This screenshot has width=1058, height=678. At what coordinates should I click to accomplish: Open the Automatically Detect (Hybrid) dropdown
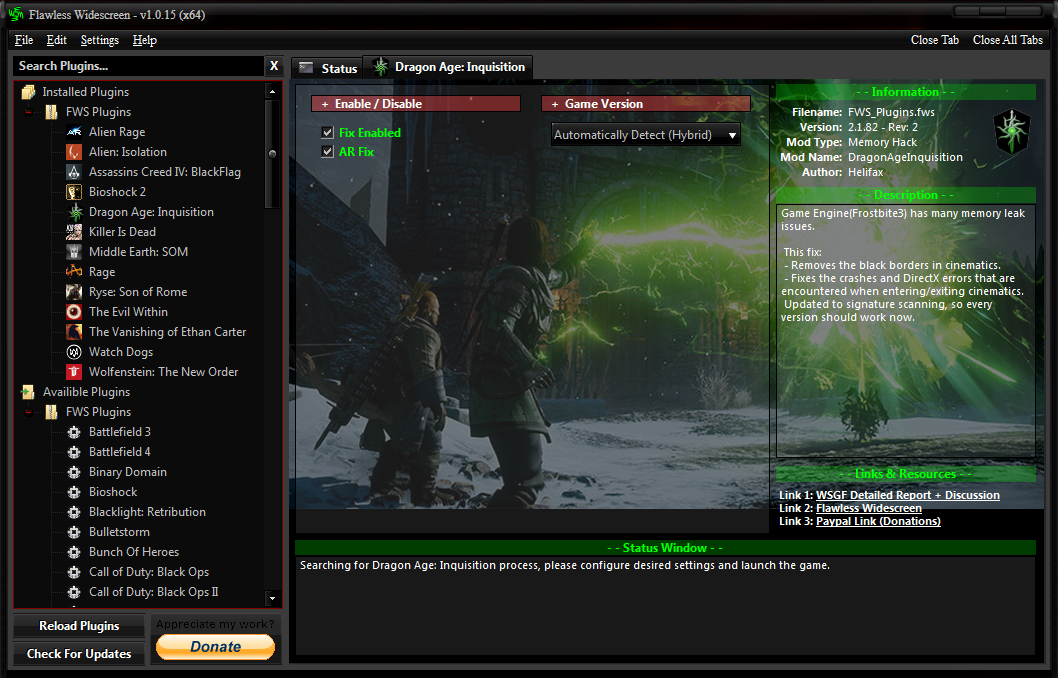click(x=646, y=135)
